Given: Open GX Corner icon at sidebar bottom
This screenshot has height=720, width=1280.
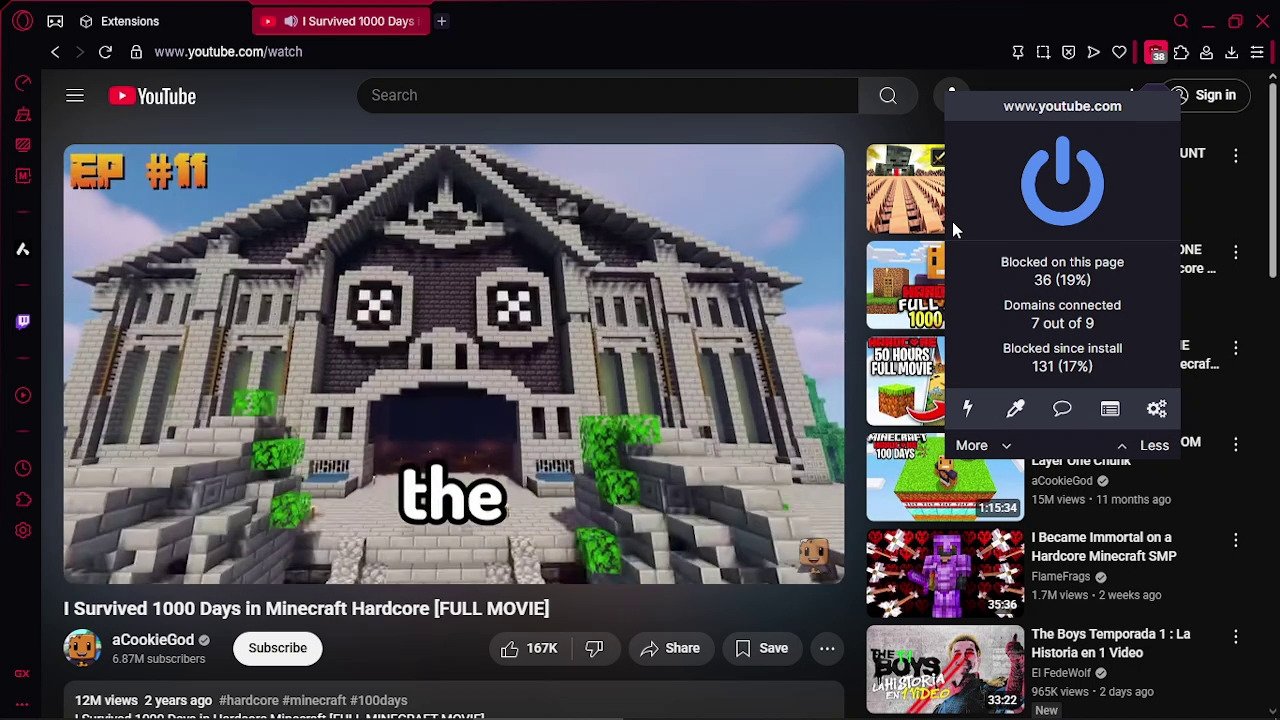Looking at the screenshot, I should click(22, 674).
